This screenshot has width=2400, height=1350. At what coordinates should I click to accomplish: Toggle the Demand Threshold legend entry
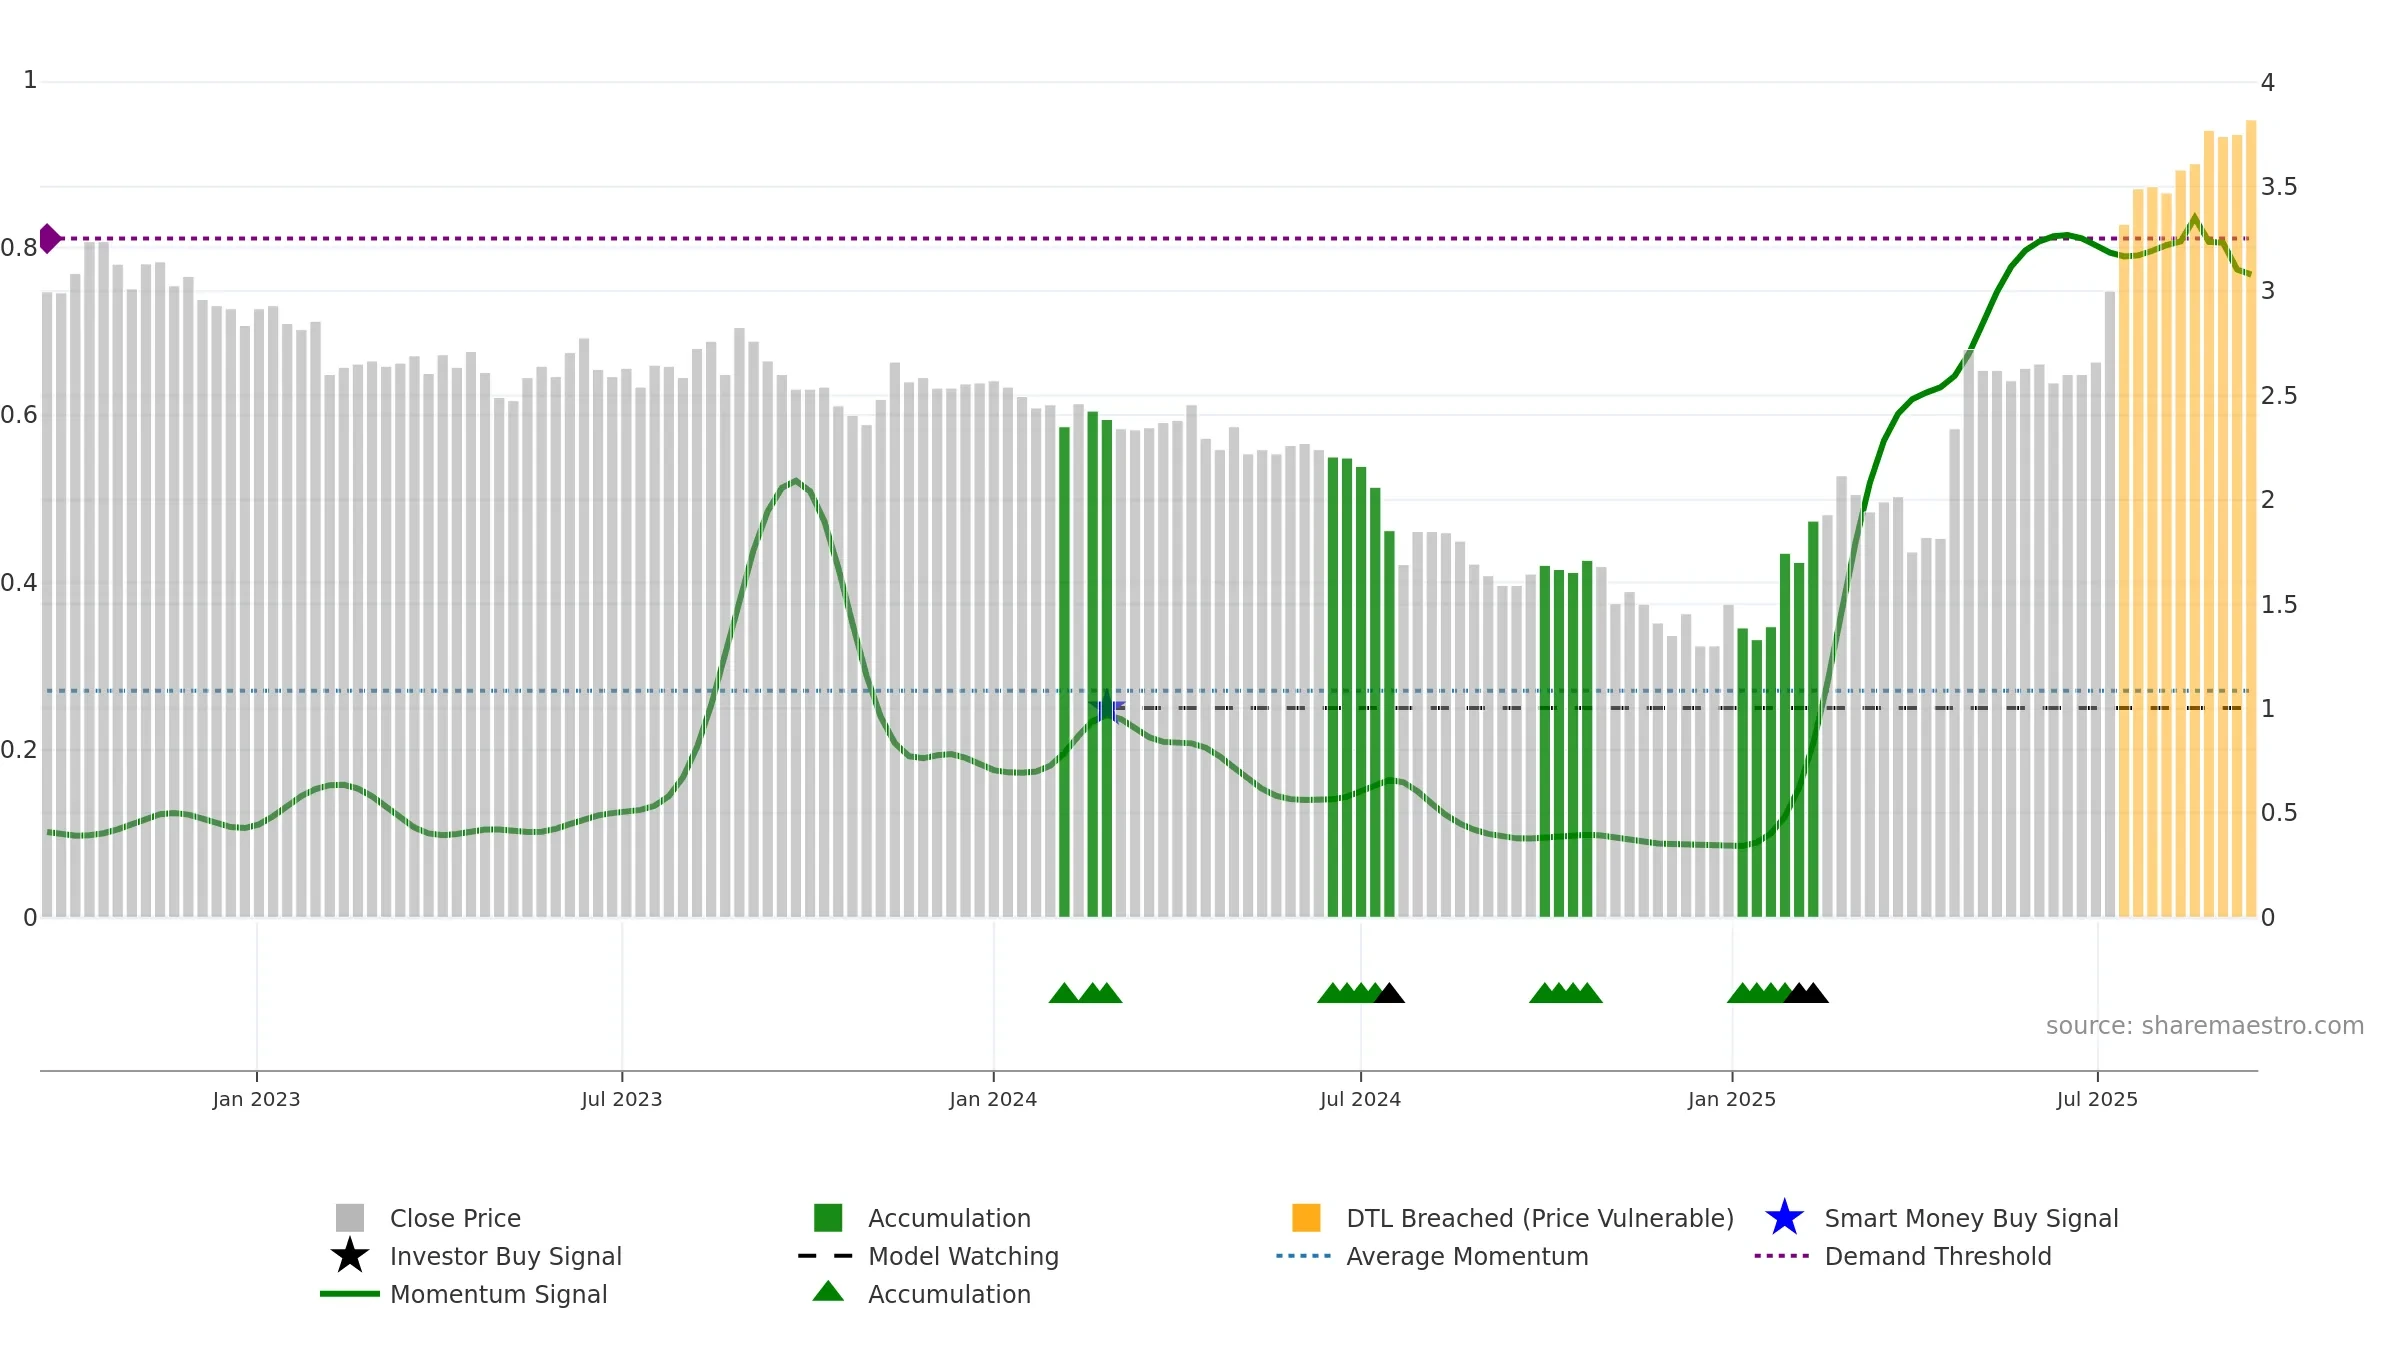tap(1903, 1256)
